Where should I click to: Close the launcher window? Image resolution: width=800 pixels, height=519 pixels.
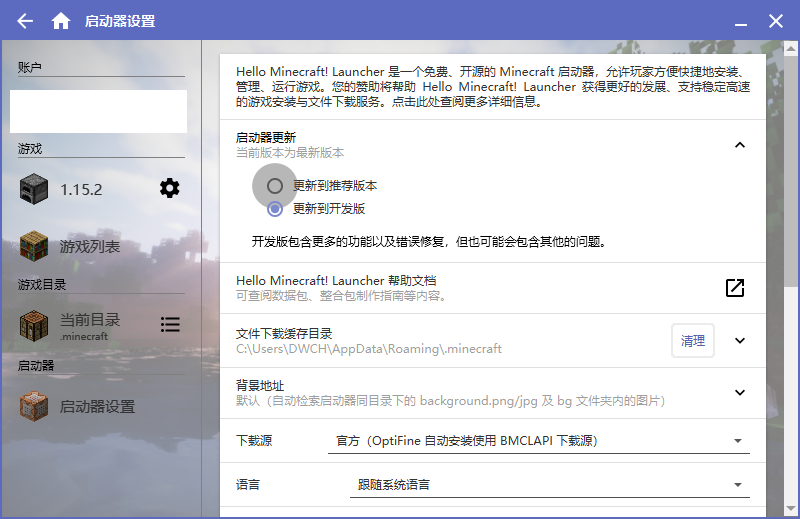(x=776, y=21)
